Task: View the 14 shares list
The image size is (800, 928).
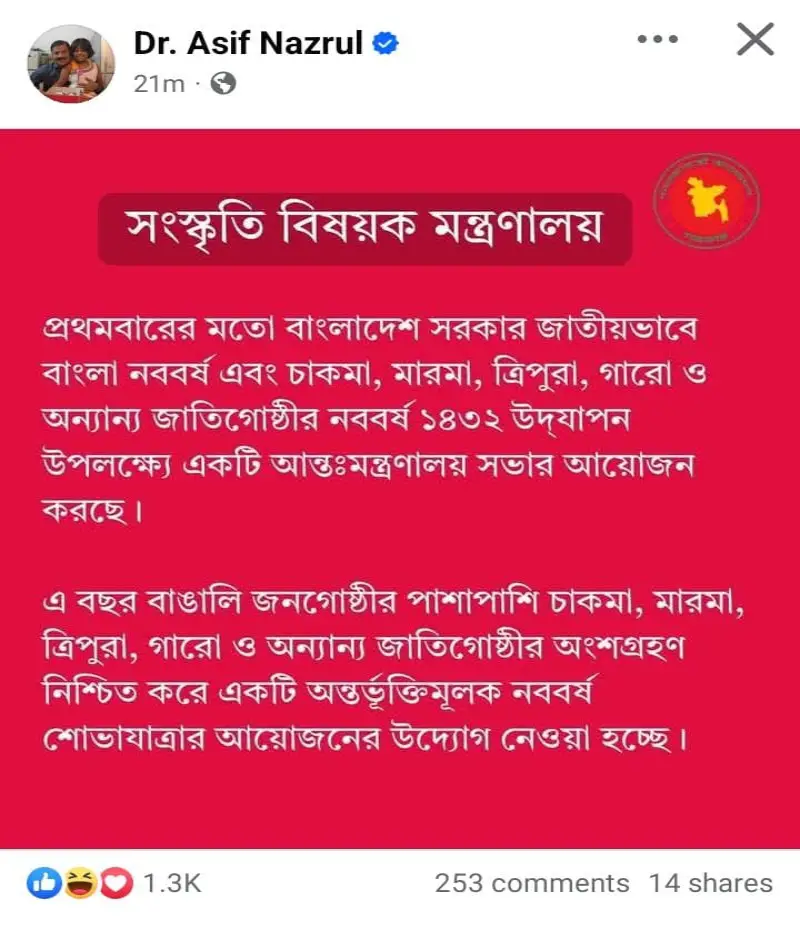Action: pyautogui.click(x=711, y=884)
